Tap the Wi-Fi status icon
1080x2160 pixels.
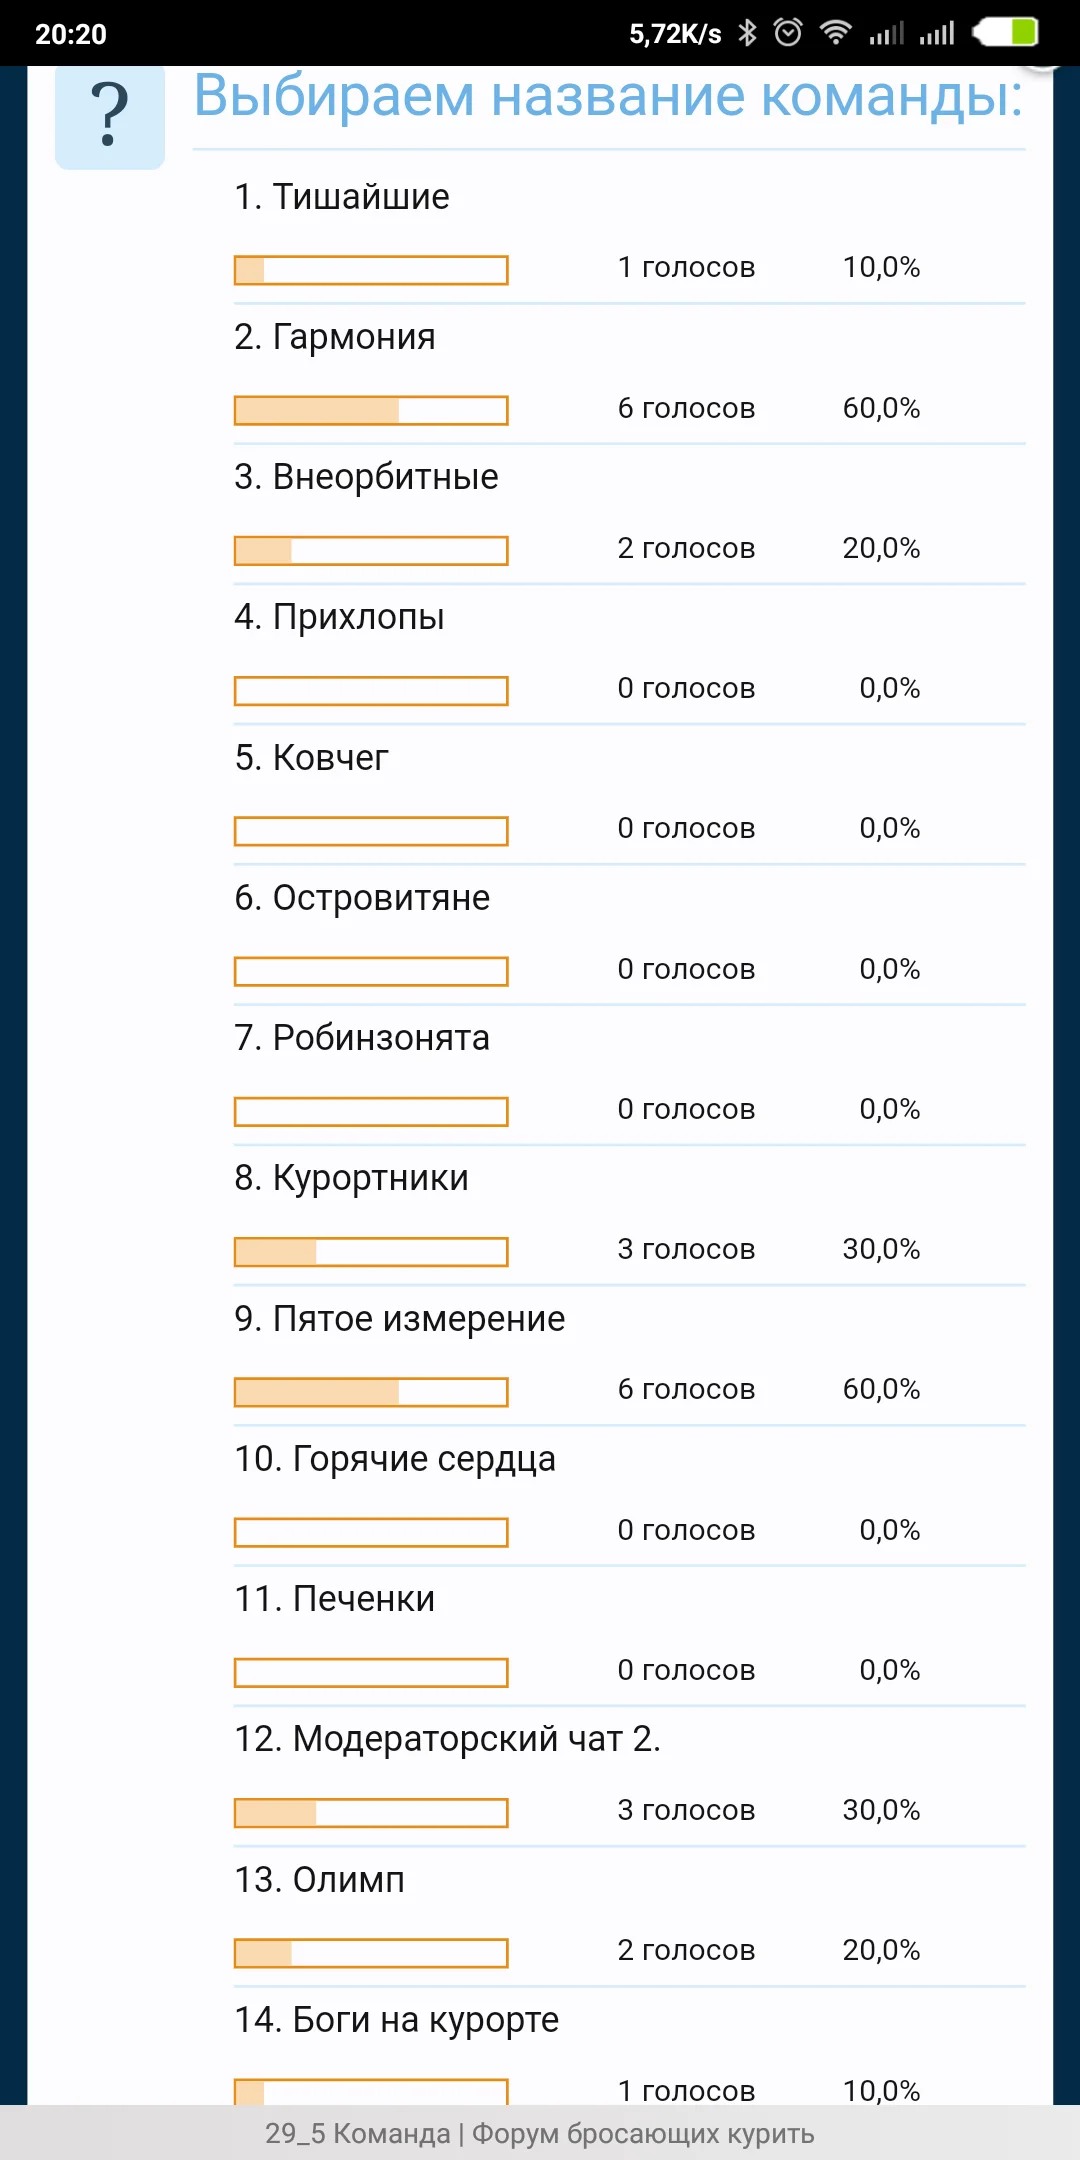click(835, 33)
